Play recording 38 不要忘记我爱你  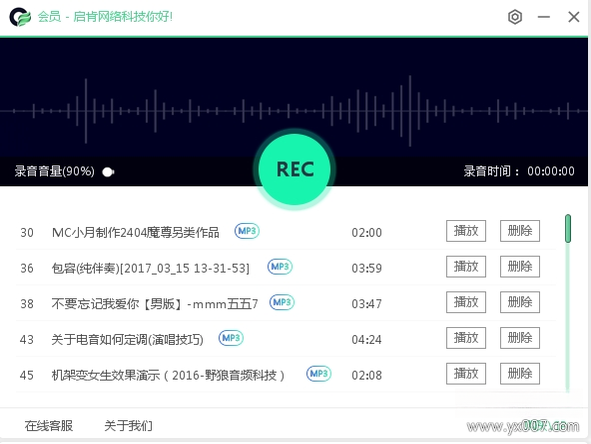466,302
